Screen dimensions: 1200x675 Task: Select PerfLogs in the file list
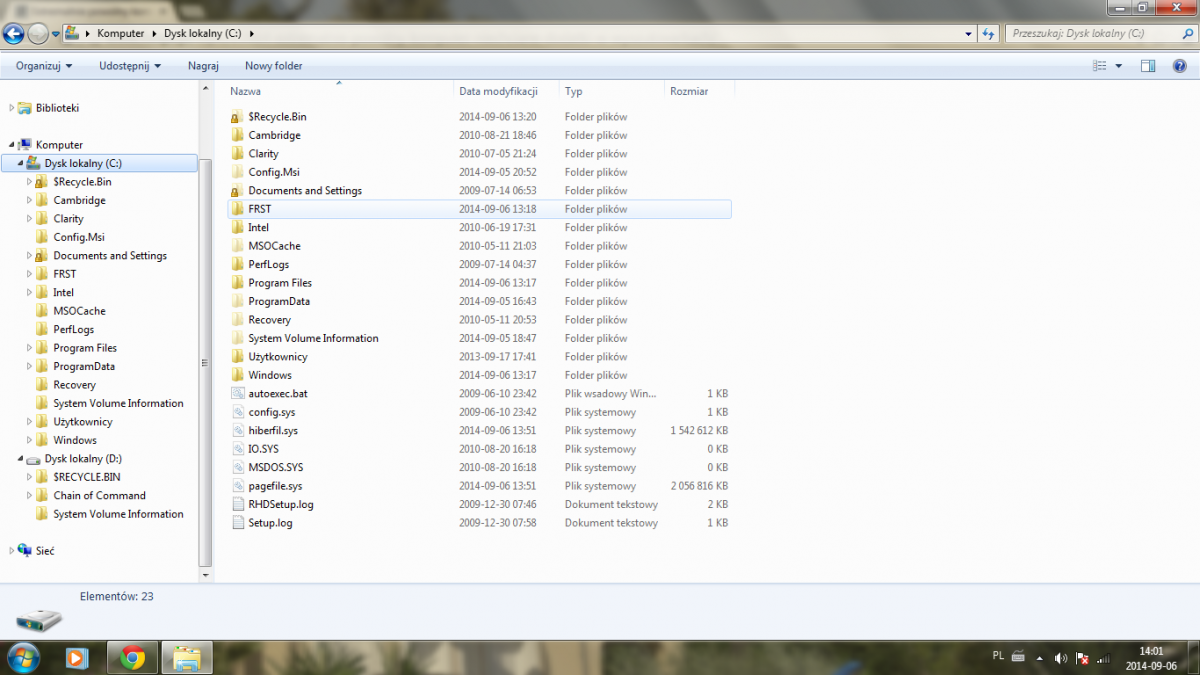(269, 265)
